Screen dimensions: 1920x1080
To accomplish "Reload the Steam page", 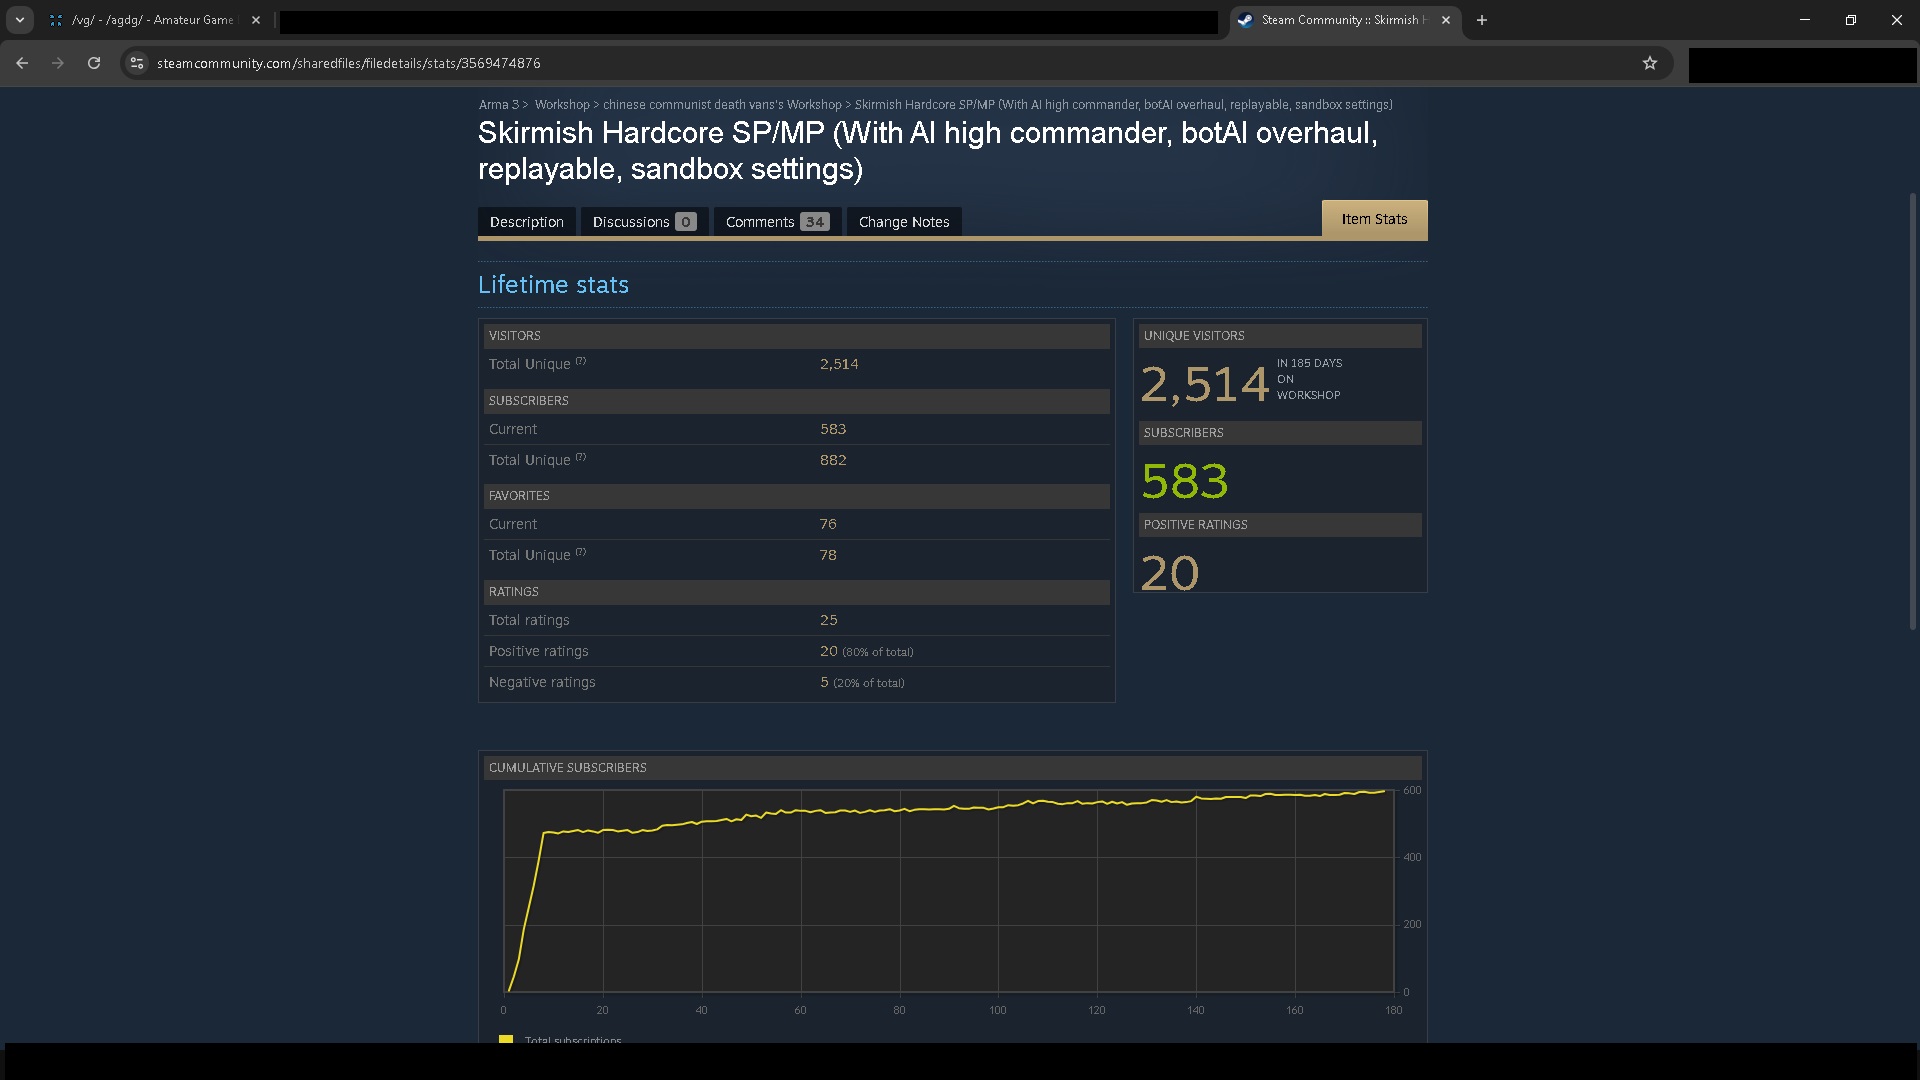I will click(x=94, y=63).
